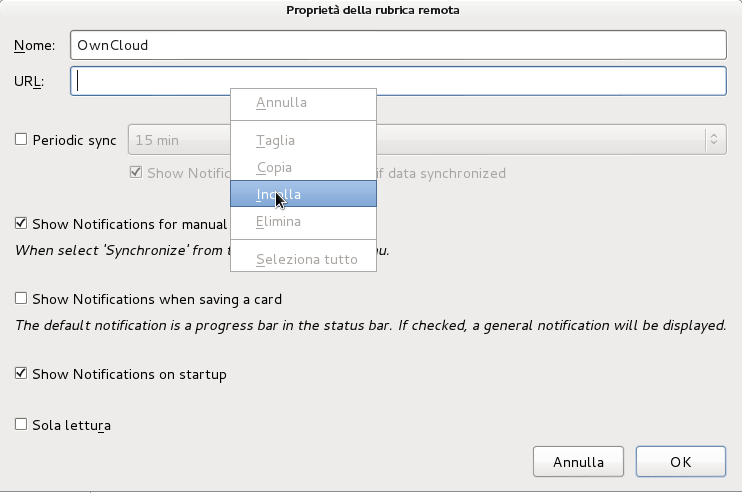Tick the Sola lettura checkbox
This screenshot has height=493, width=742.
pyautogui.click(x=21, y=425)
